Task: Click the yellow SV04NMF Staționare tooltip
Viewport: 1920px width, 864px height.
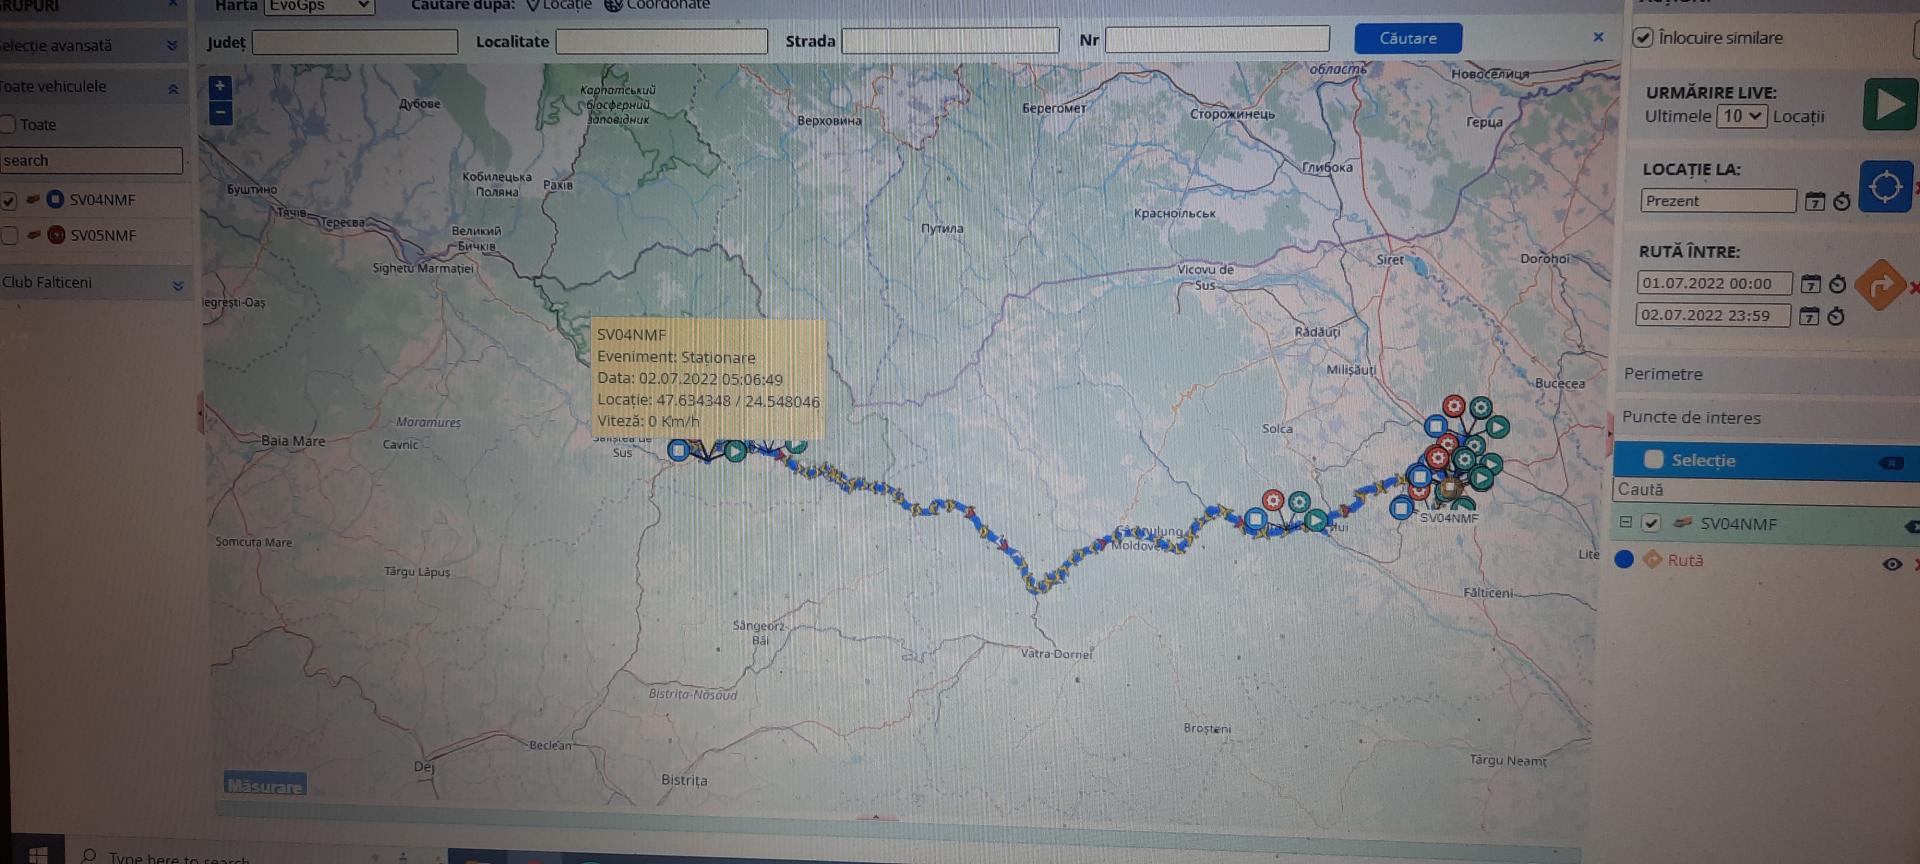Action: [x=708, y=378]
